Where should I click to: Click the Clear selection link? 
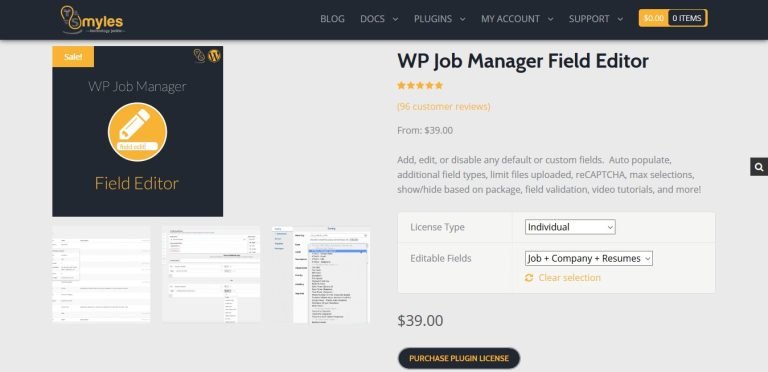click(x=569, y=278)
